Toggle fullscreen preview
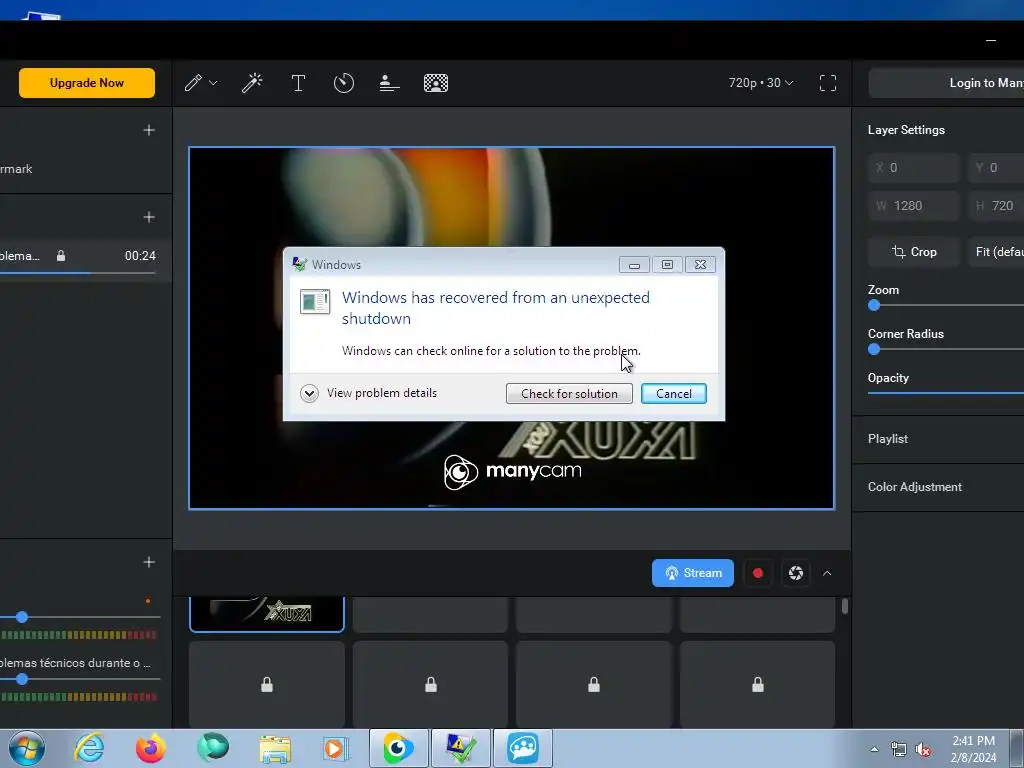The width and height of the screenshot is (1024, 768). [x=827, y=83]
